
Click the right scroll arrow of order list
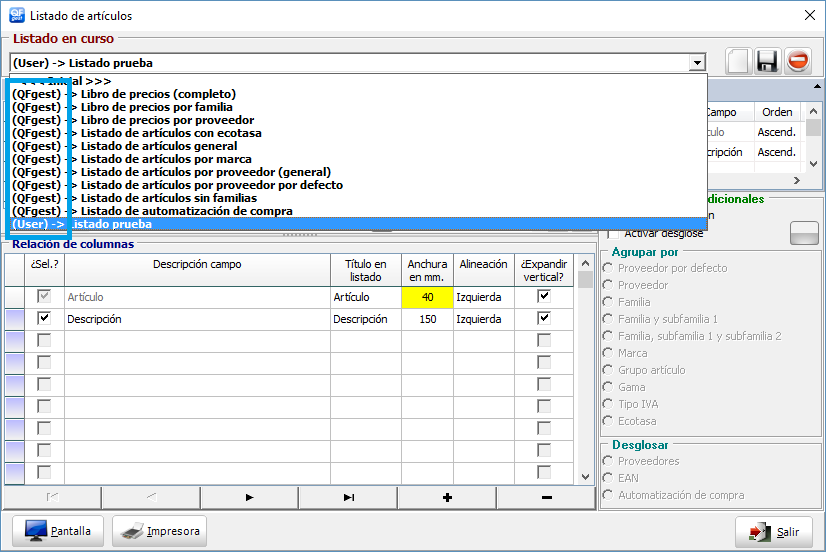(796, 180)
